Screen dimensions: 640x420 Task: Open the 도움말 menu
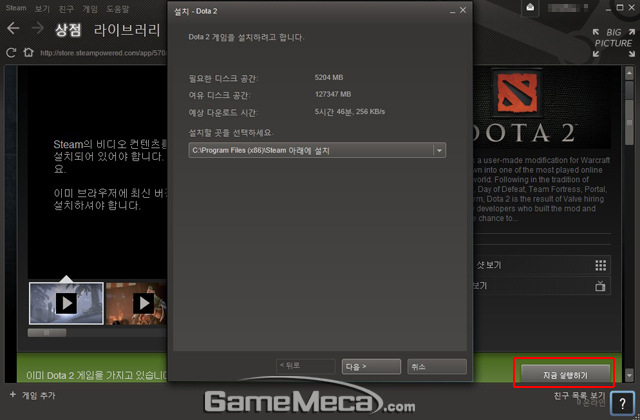click(x=118, y=9)
